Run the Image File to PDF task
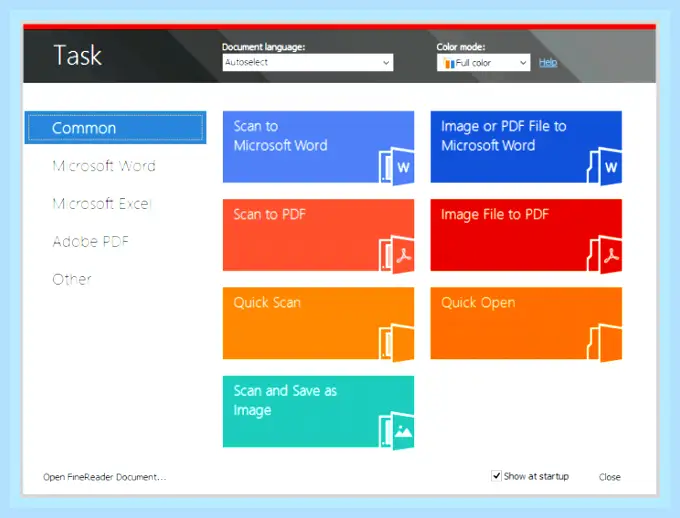The image size is (680, 518). coord(526,235)
